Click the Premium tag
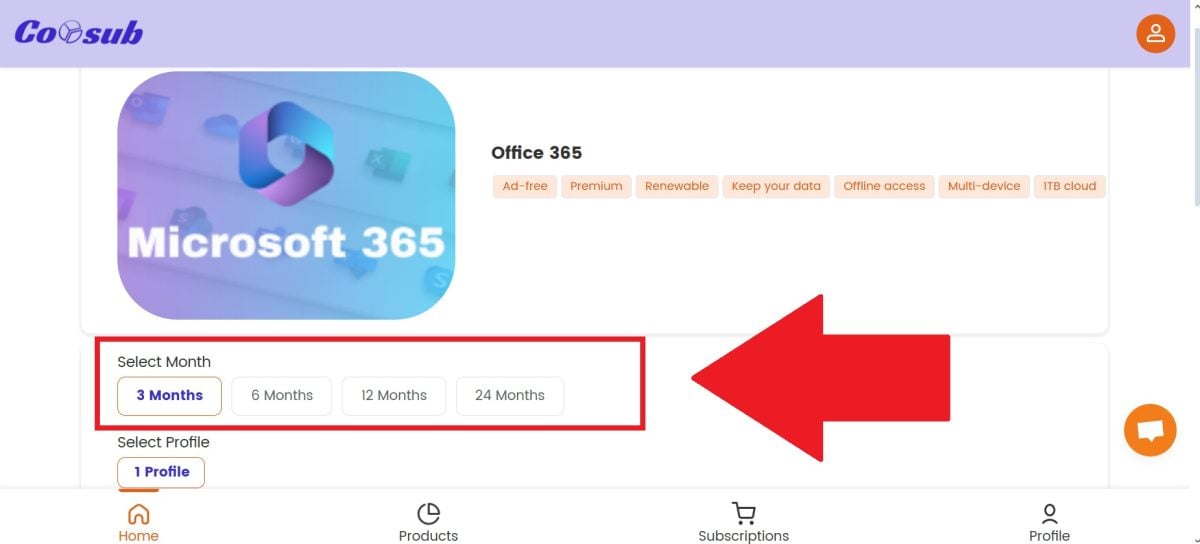 tap(596, 186)
